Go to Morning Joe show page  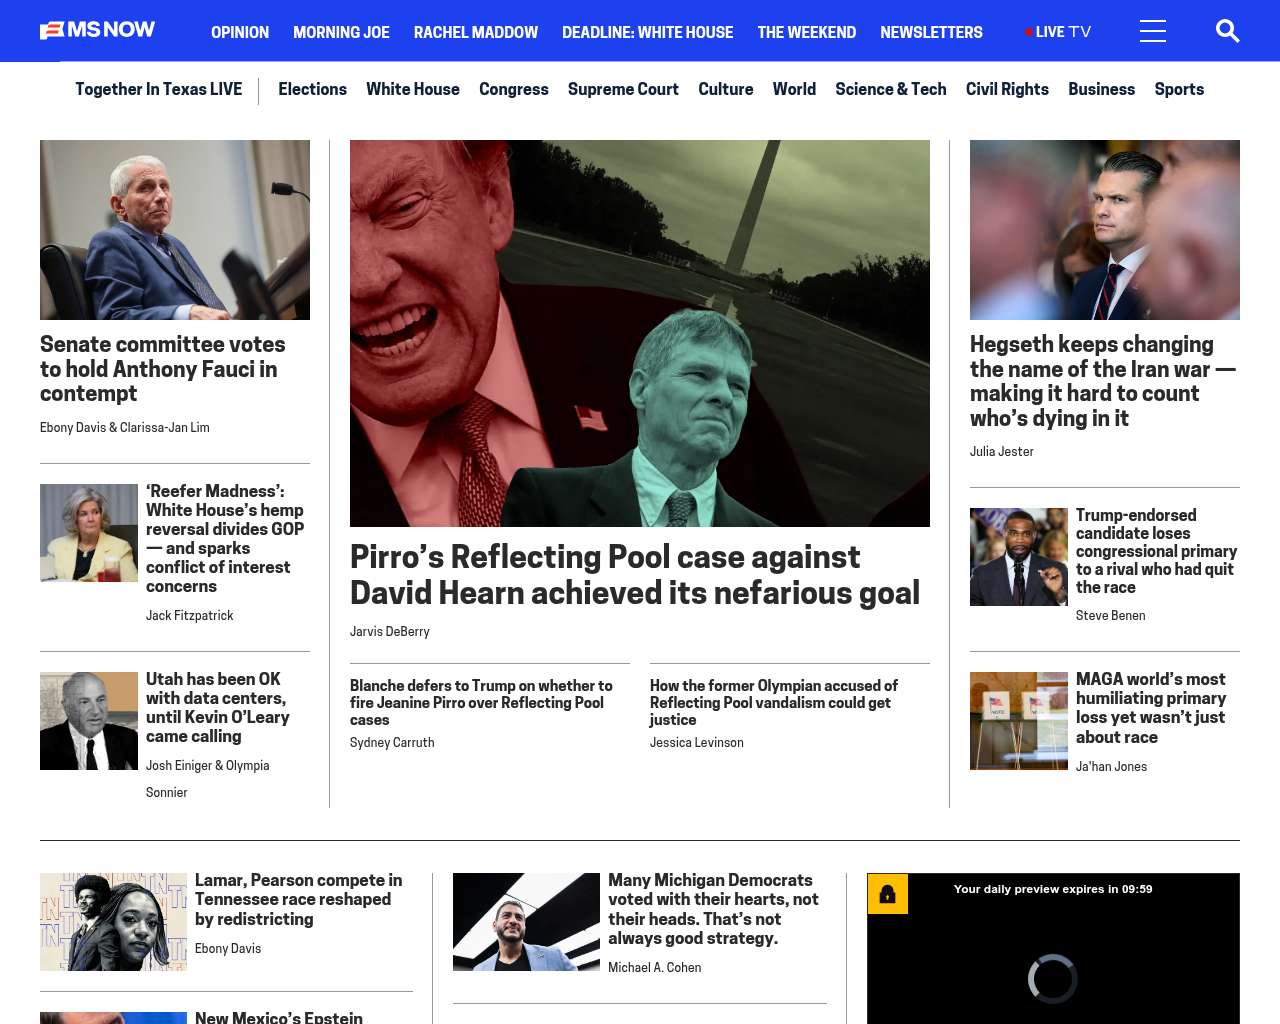341,32
